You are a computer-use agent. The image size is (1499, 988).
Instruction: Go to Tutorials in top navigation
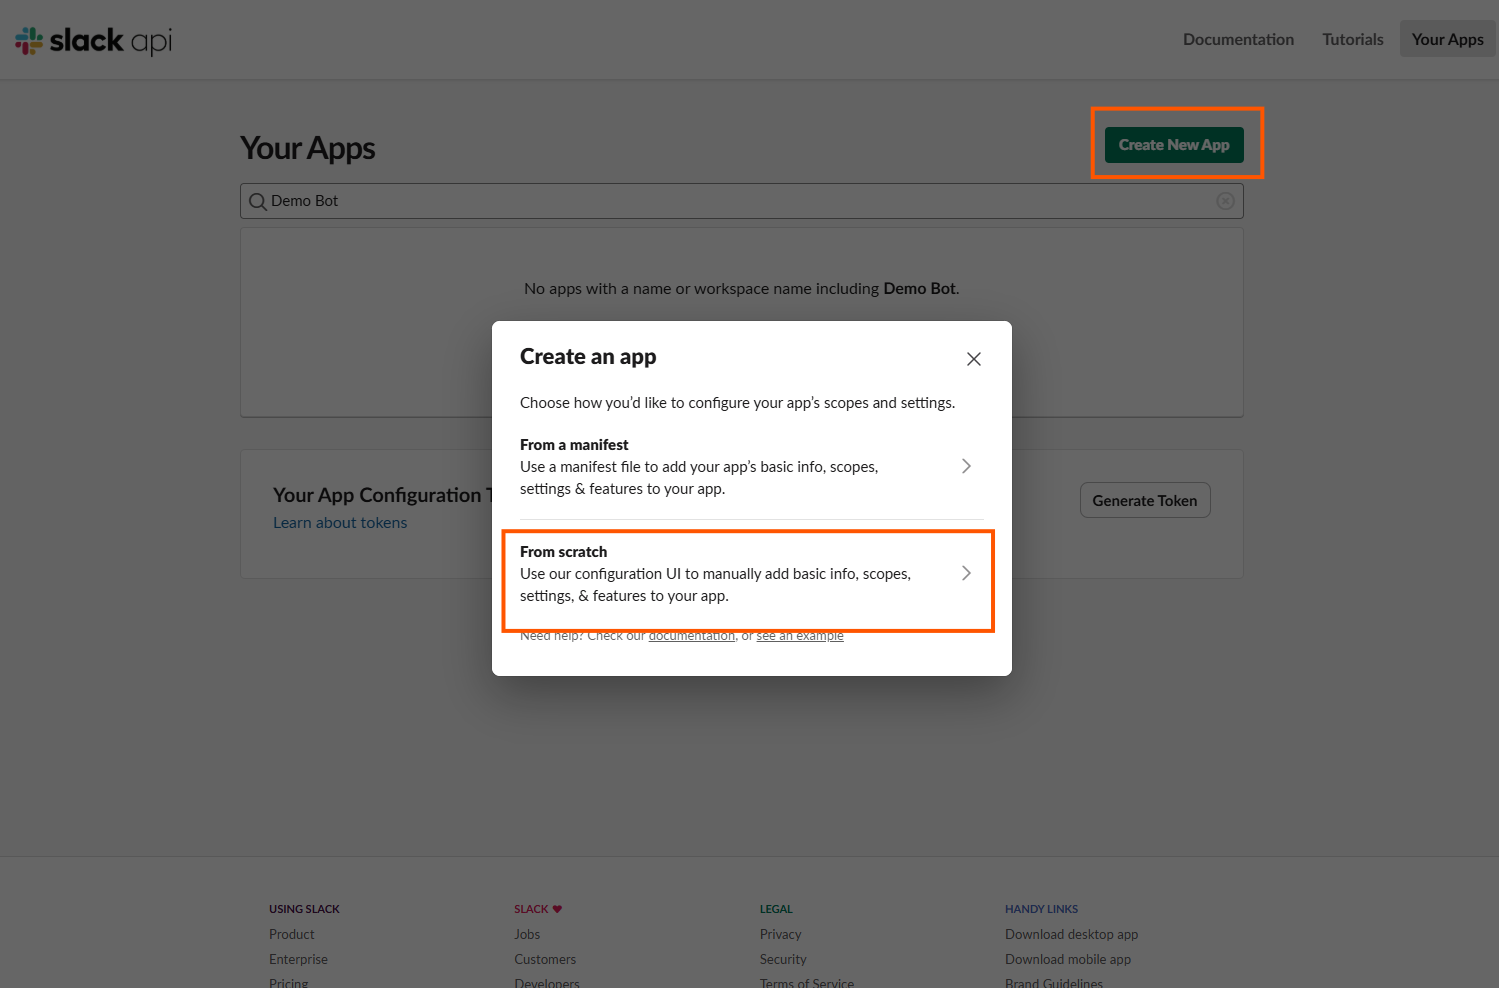[x=1352, y=39]
